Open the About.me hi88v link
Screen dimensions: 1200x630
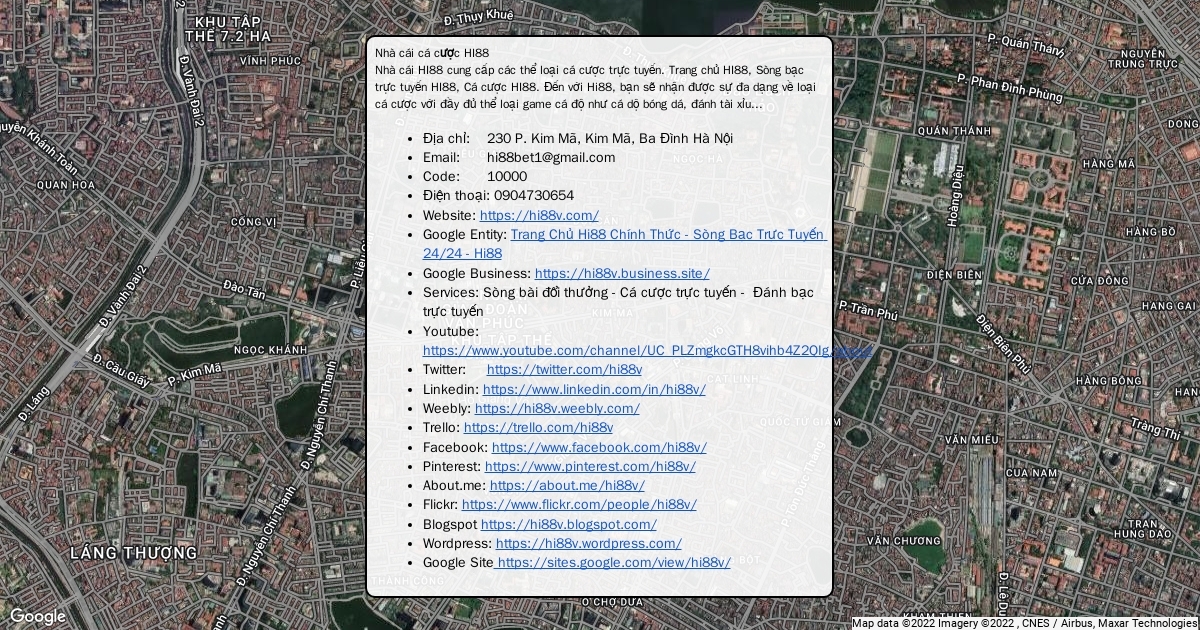coord(567,485)
